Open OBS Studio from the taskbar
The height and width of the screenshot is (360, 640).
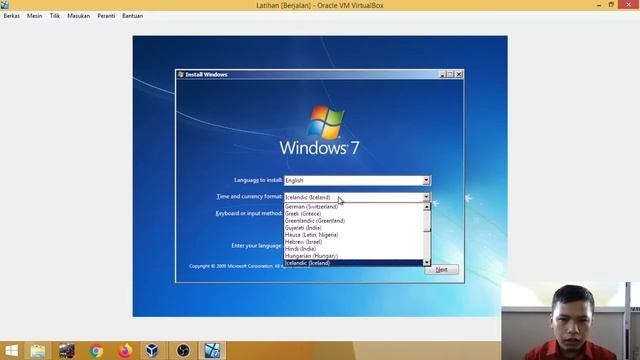183,351
